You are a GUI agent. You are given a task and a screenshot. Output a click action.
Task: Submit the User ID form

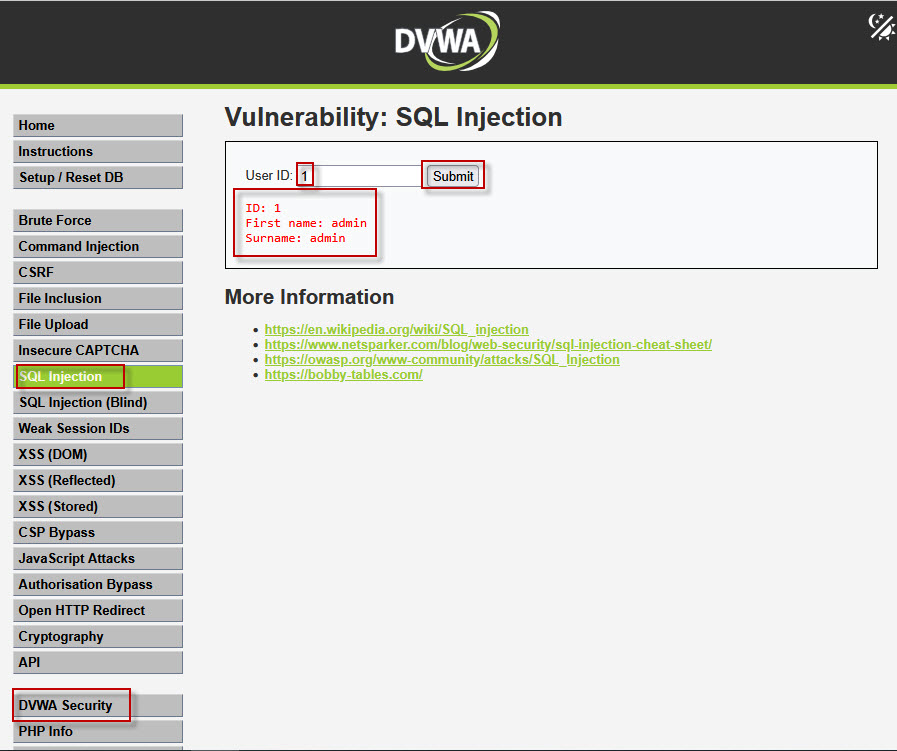coord(452,175)
